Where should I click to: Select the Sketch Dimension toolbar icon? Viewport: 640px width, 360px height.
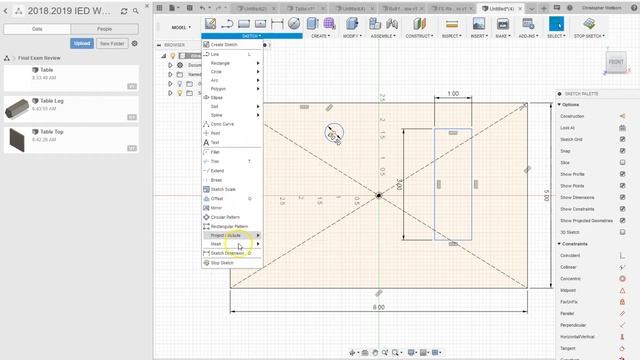coord(277,24)
